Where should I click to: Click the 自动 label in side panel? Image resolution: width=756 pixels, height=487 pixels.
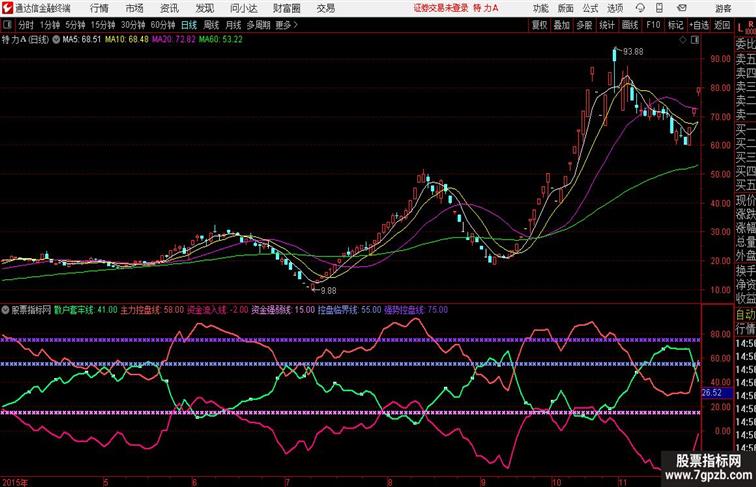click(x=745, y=314)
